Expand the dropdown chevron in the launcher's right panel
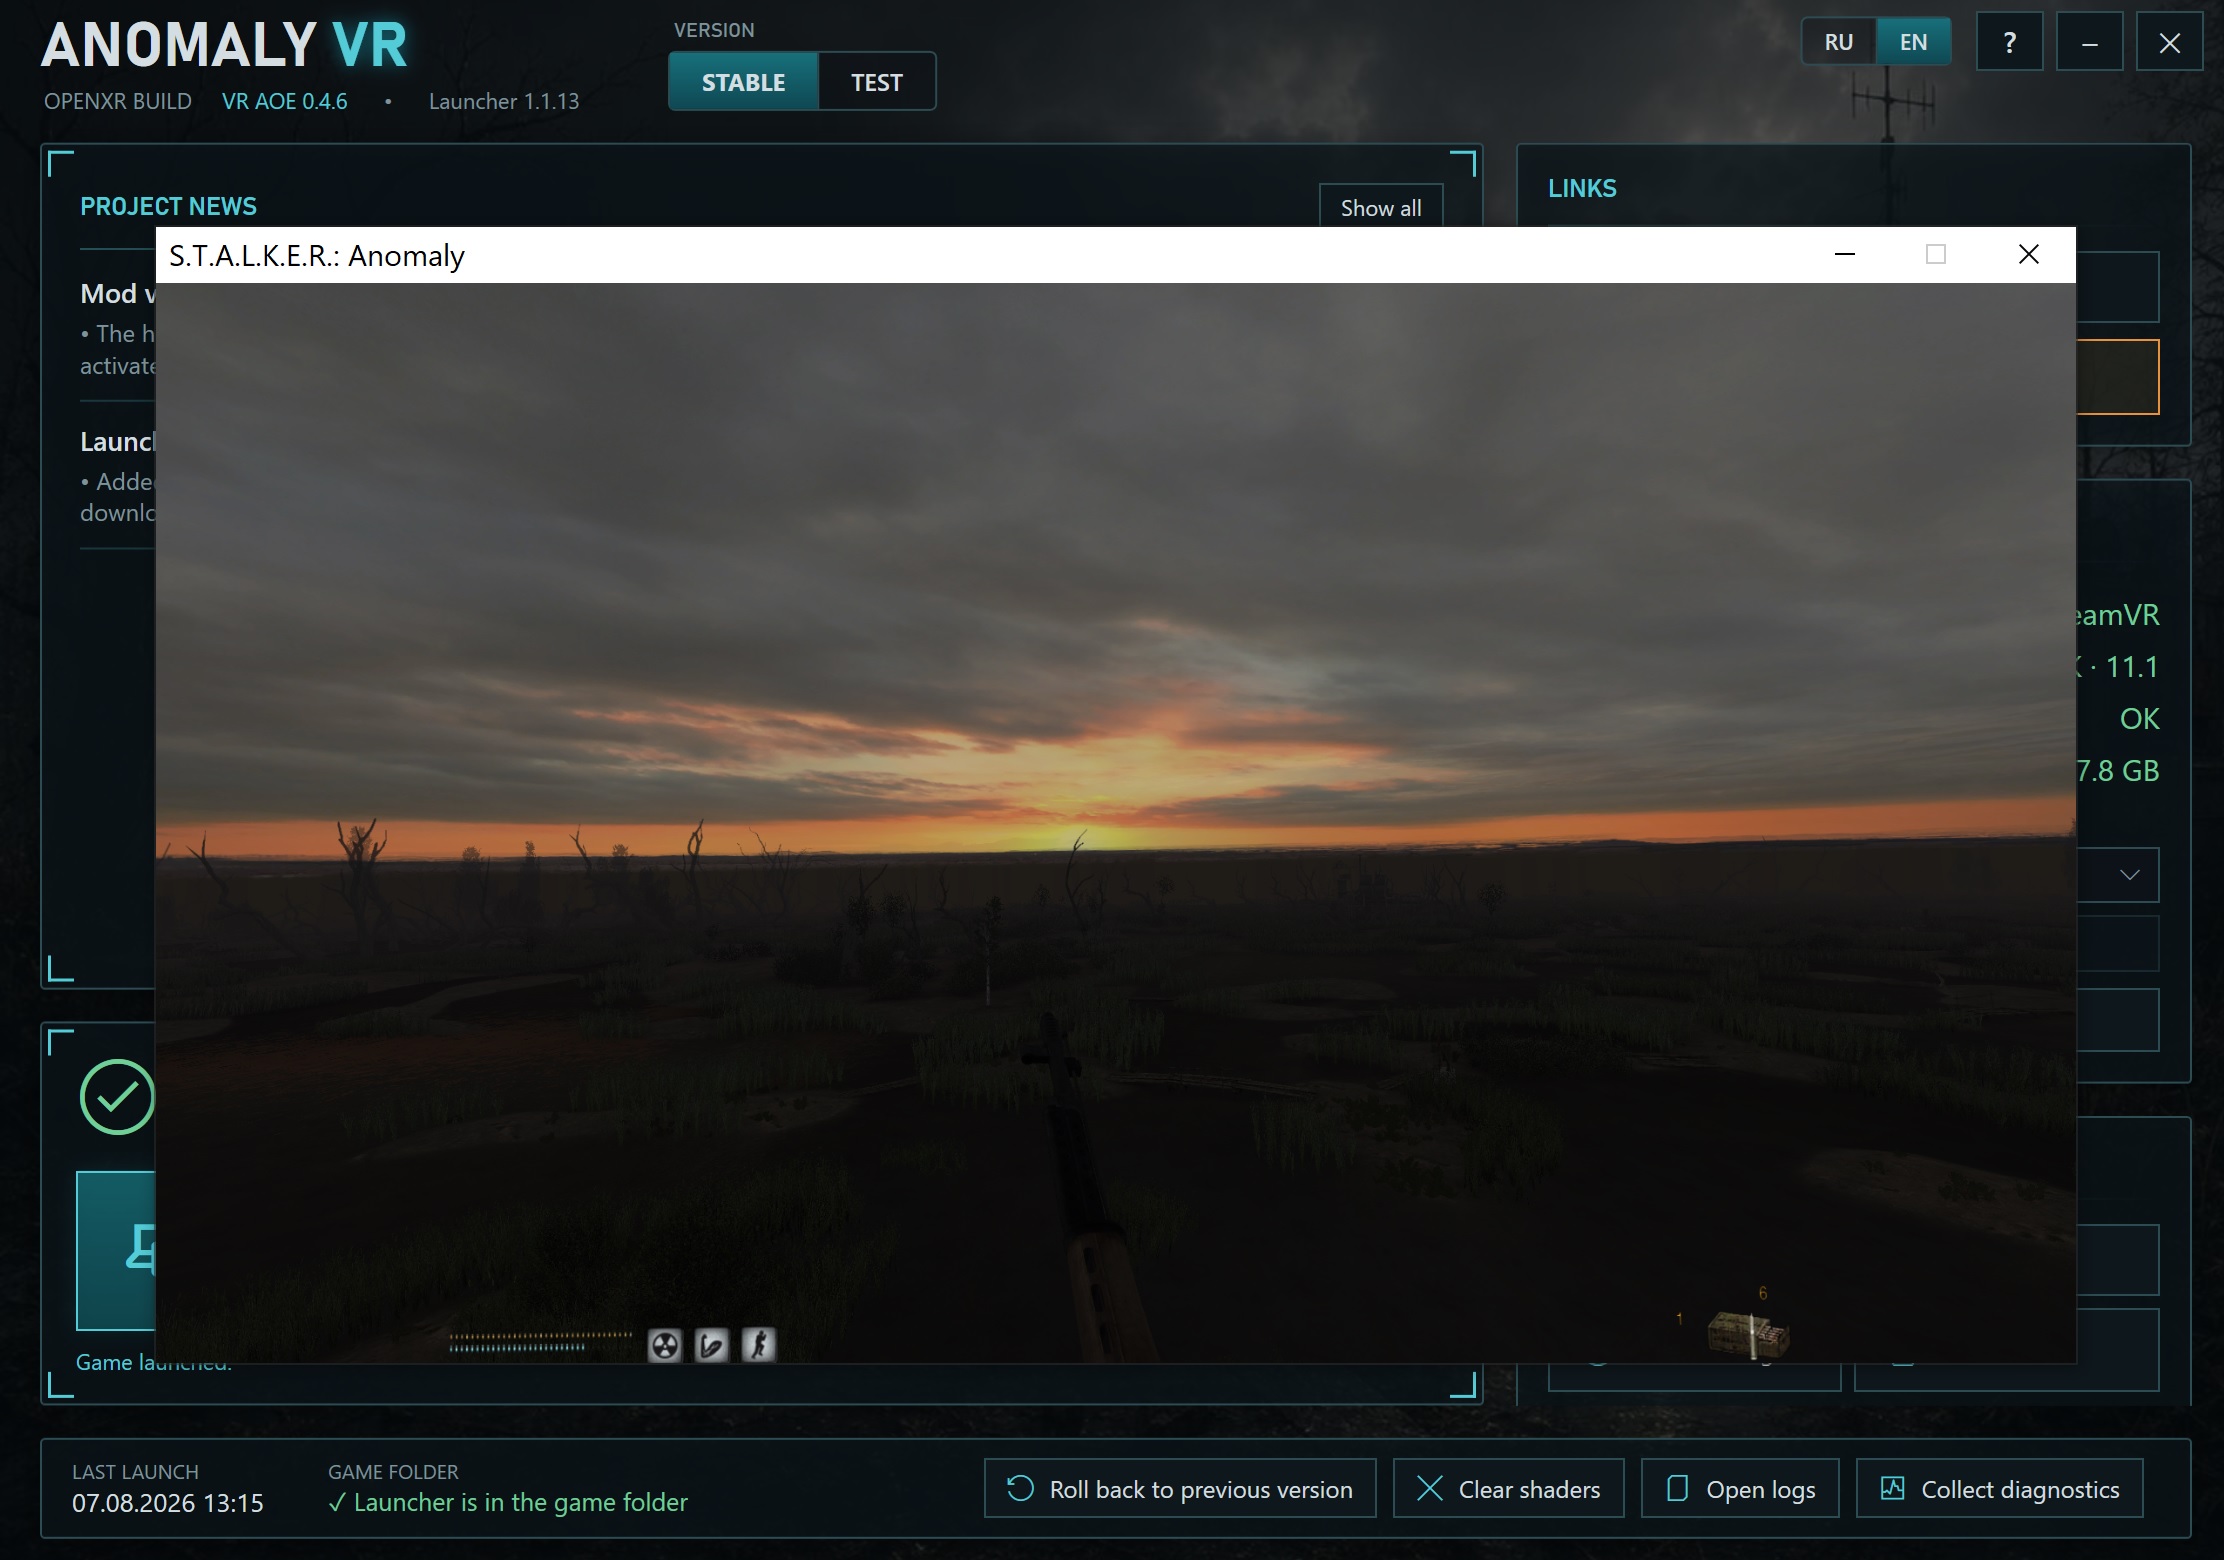This screenshot has width=2224, height=1560. tap(2130, 875)
